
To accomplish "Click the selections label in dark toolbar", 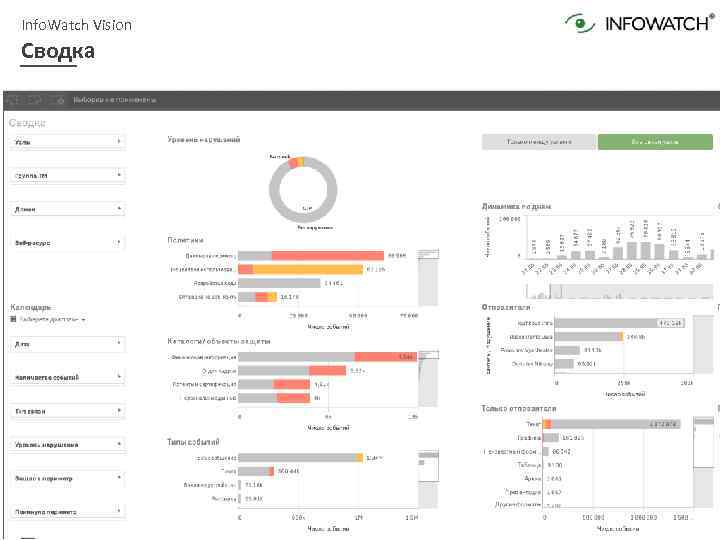I will click(114, 100).
